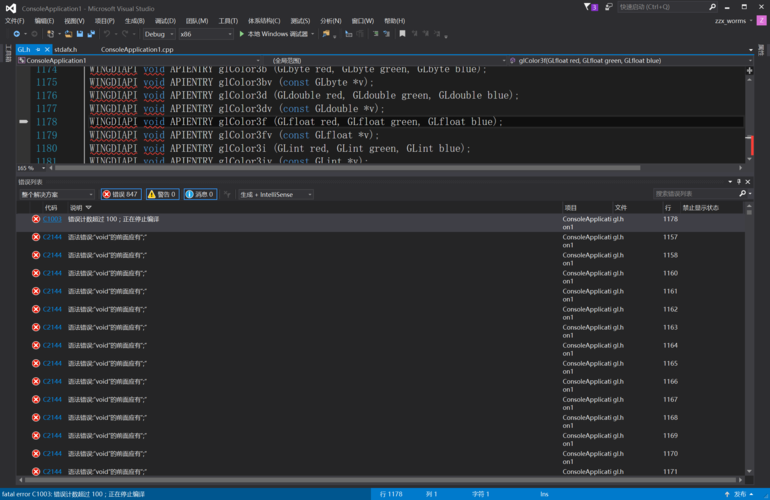Click the open file folder icon
Viewport: 770px width, 500px height.
pyautogui.click(x=68, y=34)
